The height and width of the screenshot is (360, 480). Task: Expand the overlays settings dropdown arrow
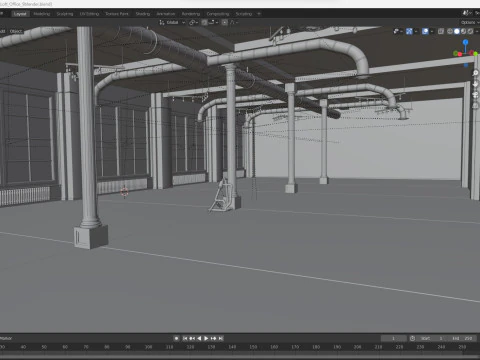432,31
